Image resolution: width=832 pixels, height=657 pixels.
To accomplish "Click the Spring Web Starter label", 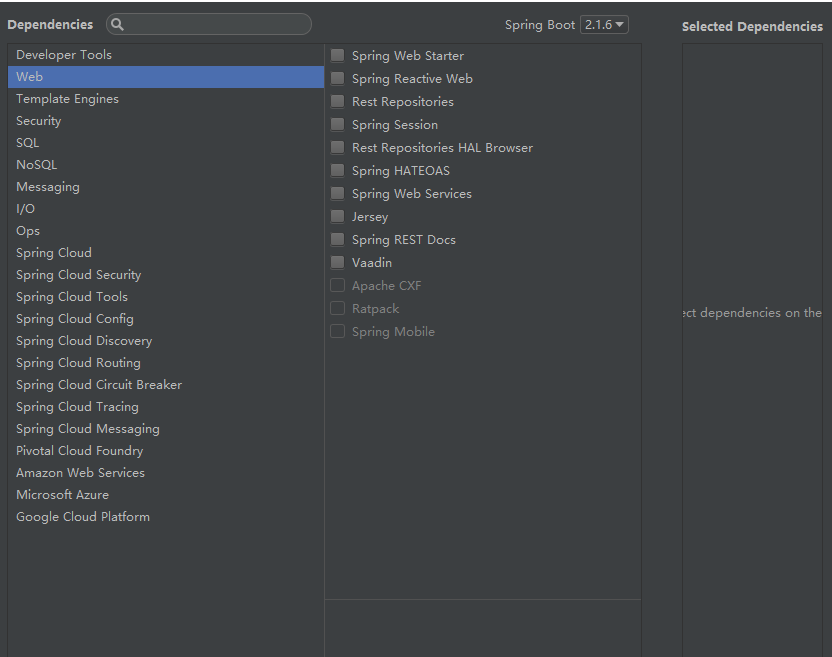I will point(408,56).
